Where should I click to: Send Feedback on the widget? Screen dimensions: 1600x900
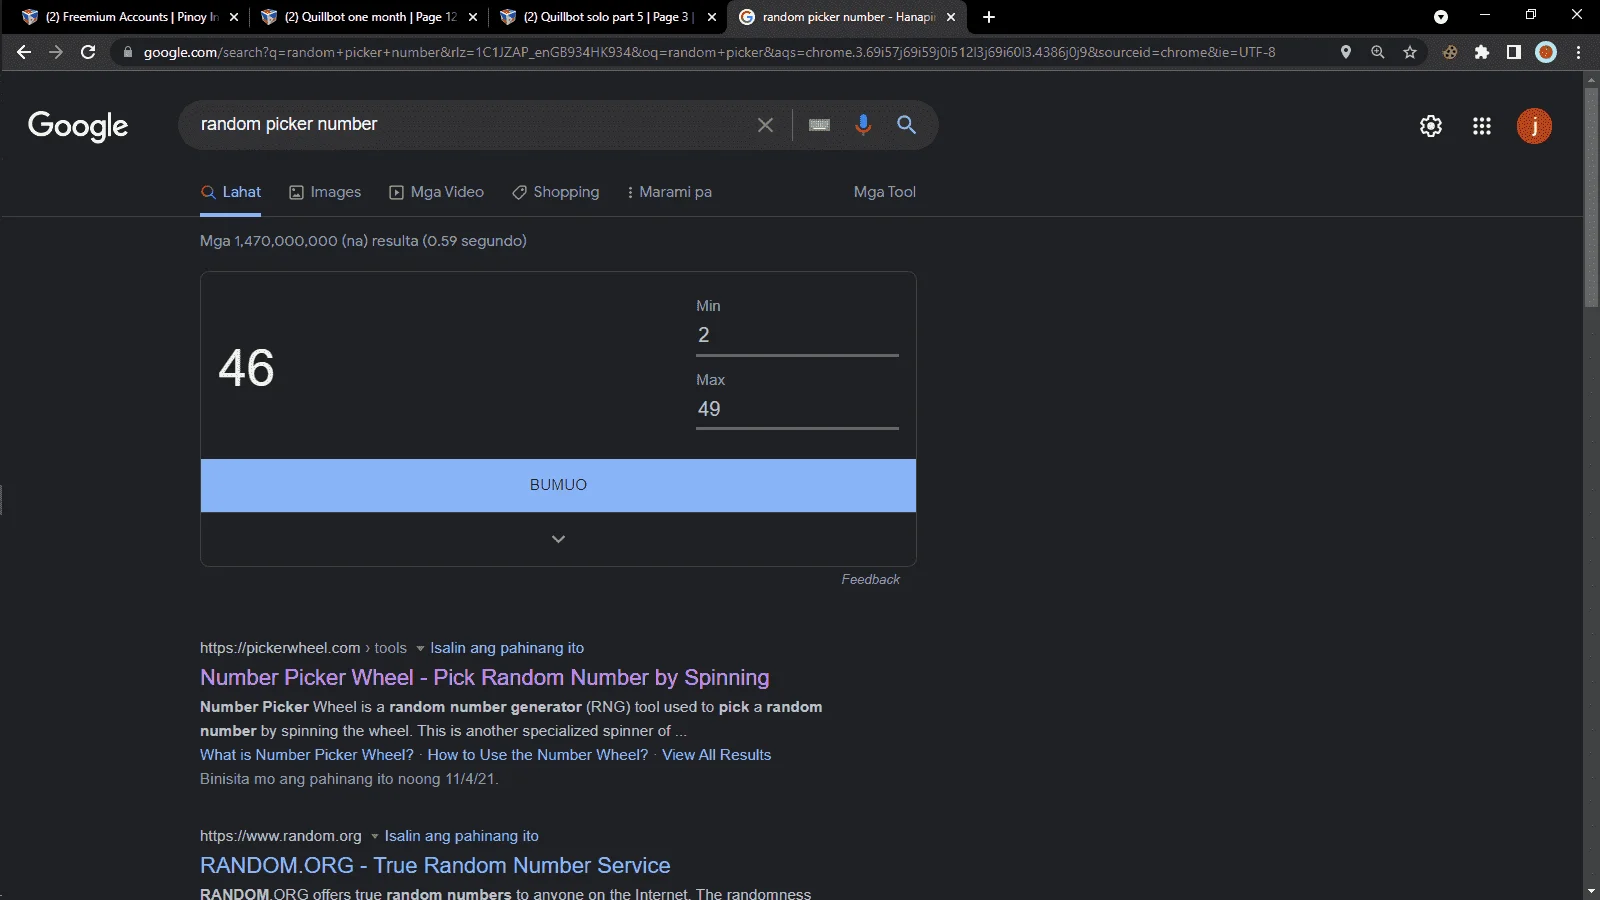click(x=870, y=579)
